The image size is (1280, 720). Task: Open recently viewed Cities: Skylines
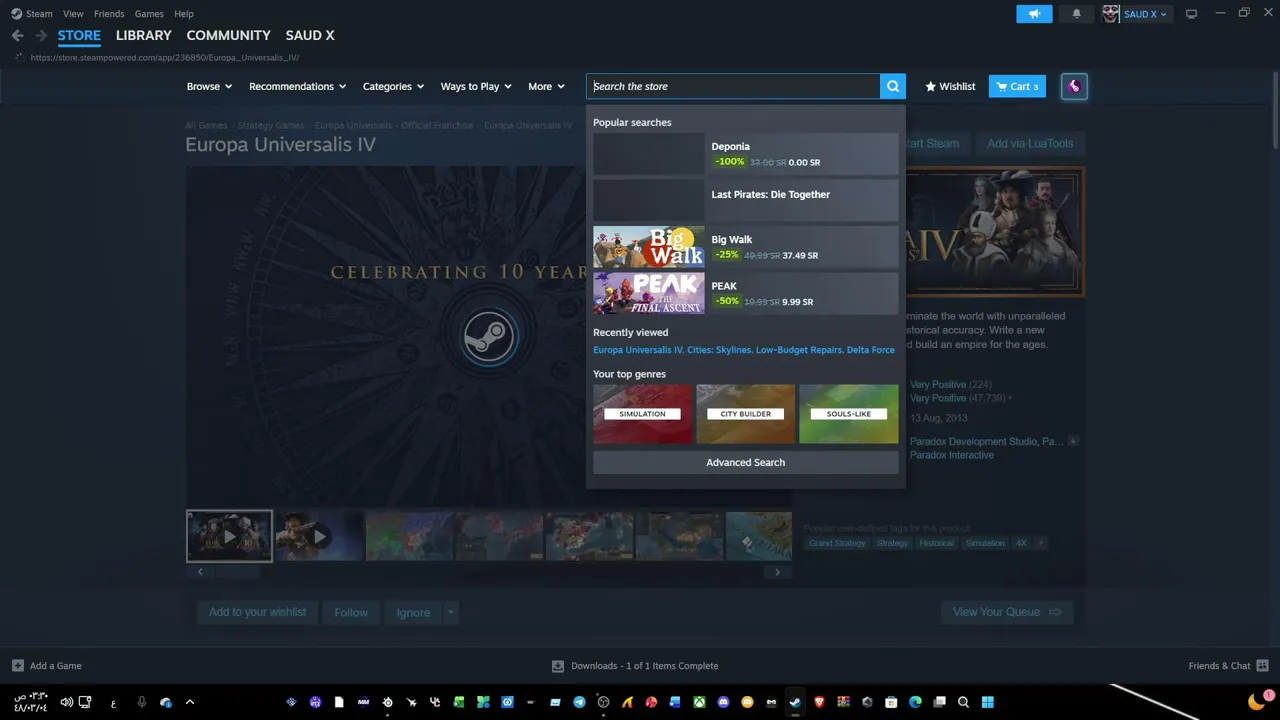click(x=718, y=350)
